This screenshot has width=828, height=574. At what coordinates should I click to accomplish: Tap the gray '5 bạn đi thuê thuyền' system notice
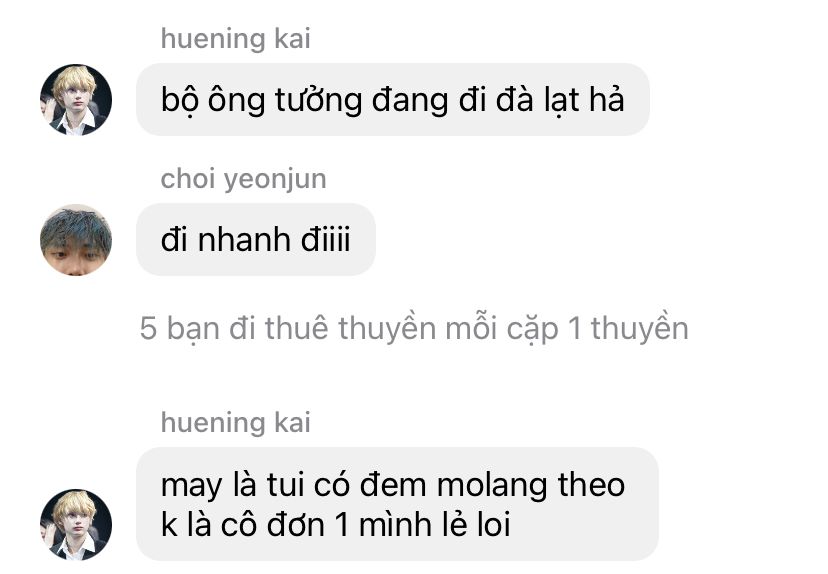pyautogui.click(x=414, y=328)
